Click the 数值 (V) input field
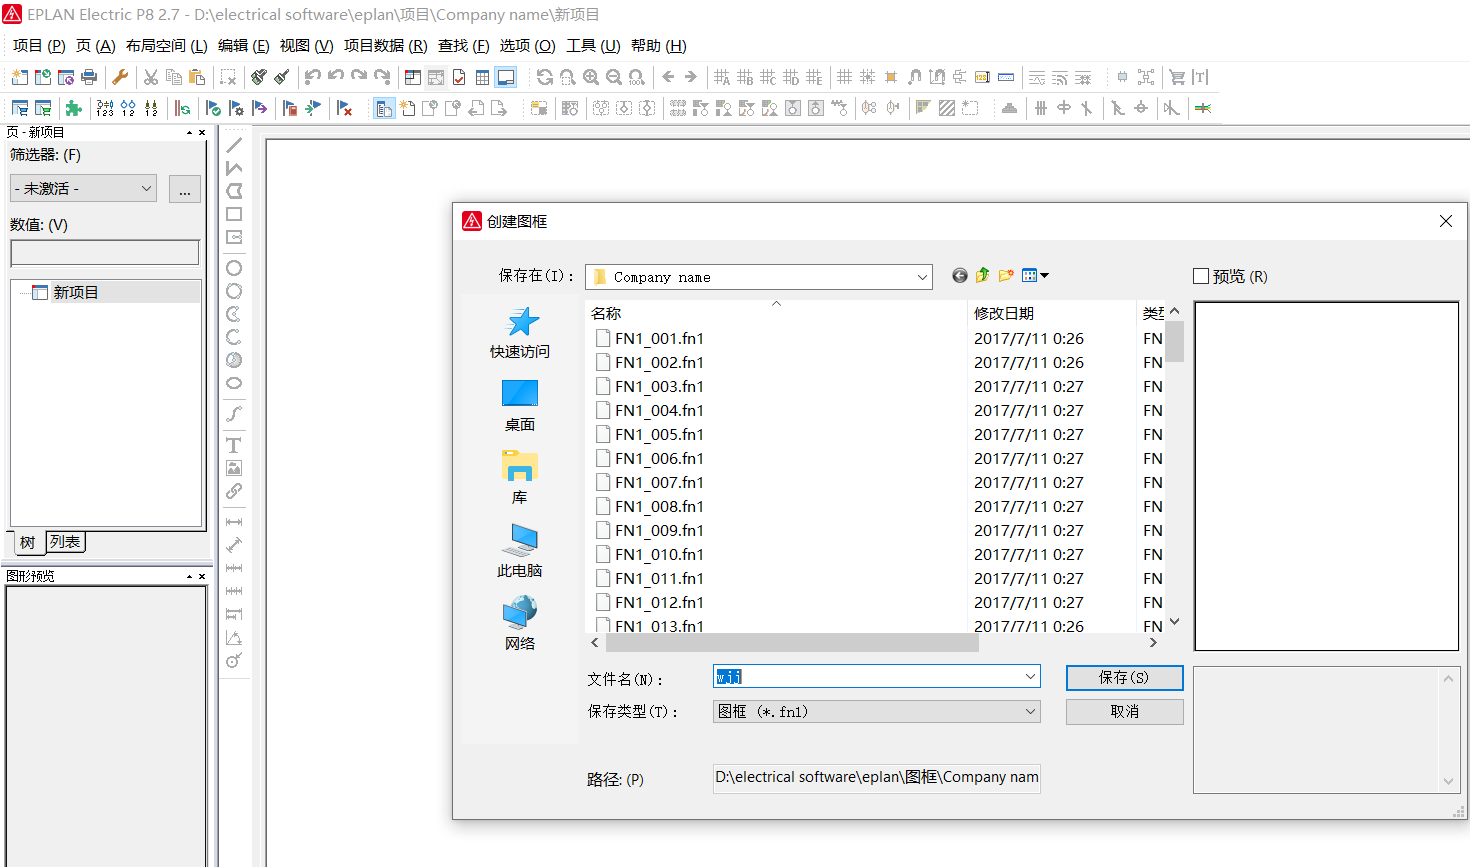 point(105,253)
